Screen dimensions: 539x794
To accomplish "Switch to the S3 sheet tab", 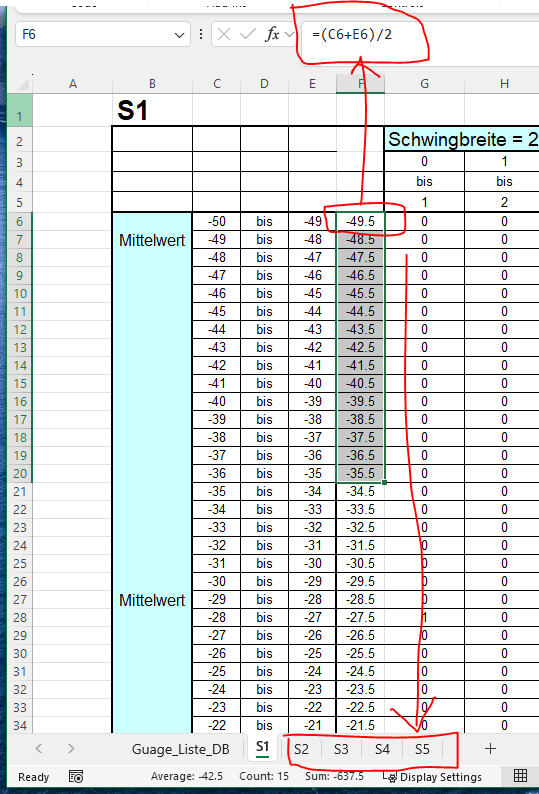I will pos(341,749).
